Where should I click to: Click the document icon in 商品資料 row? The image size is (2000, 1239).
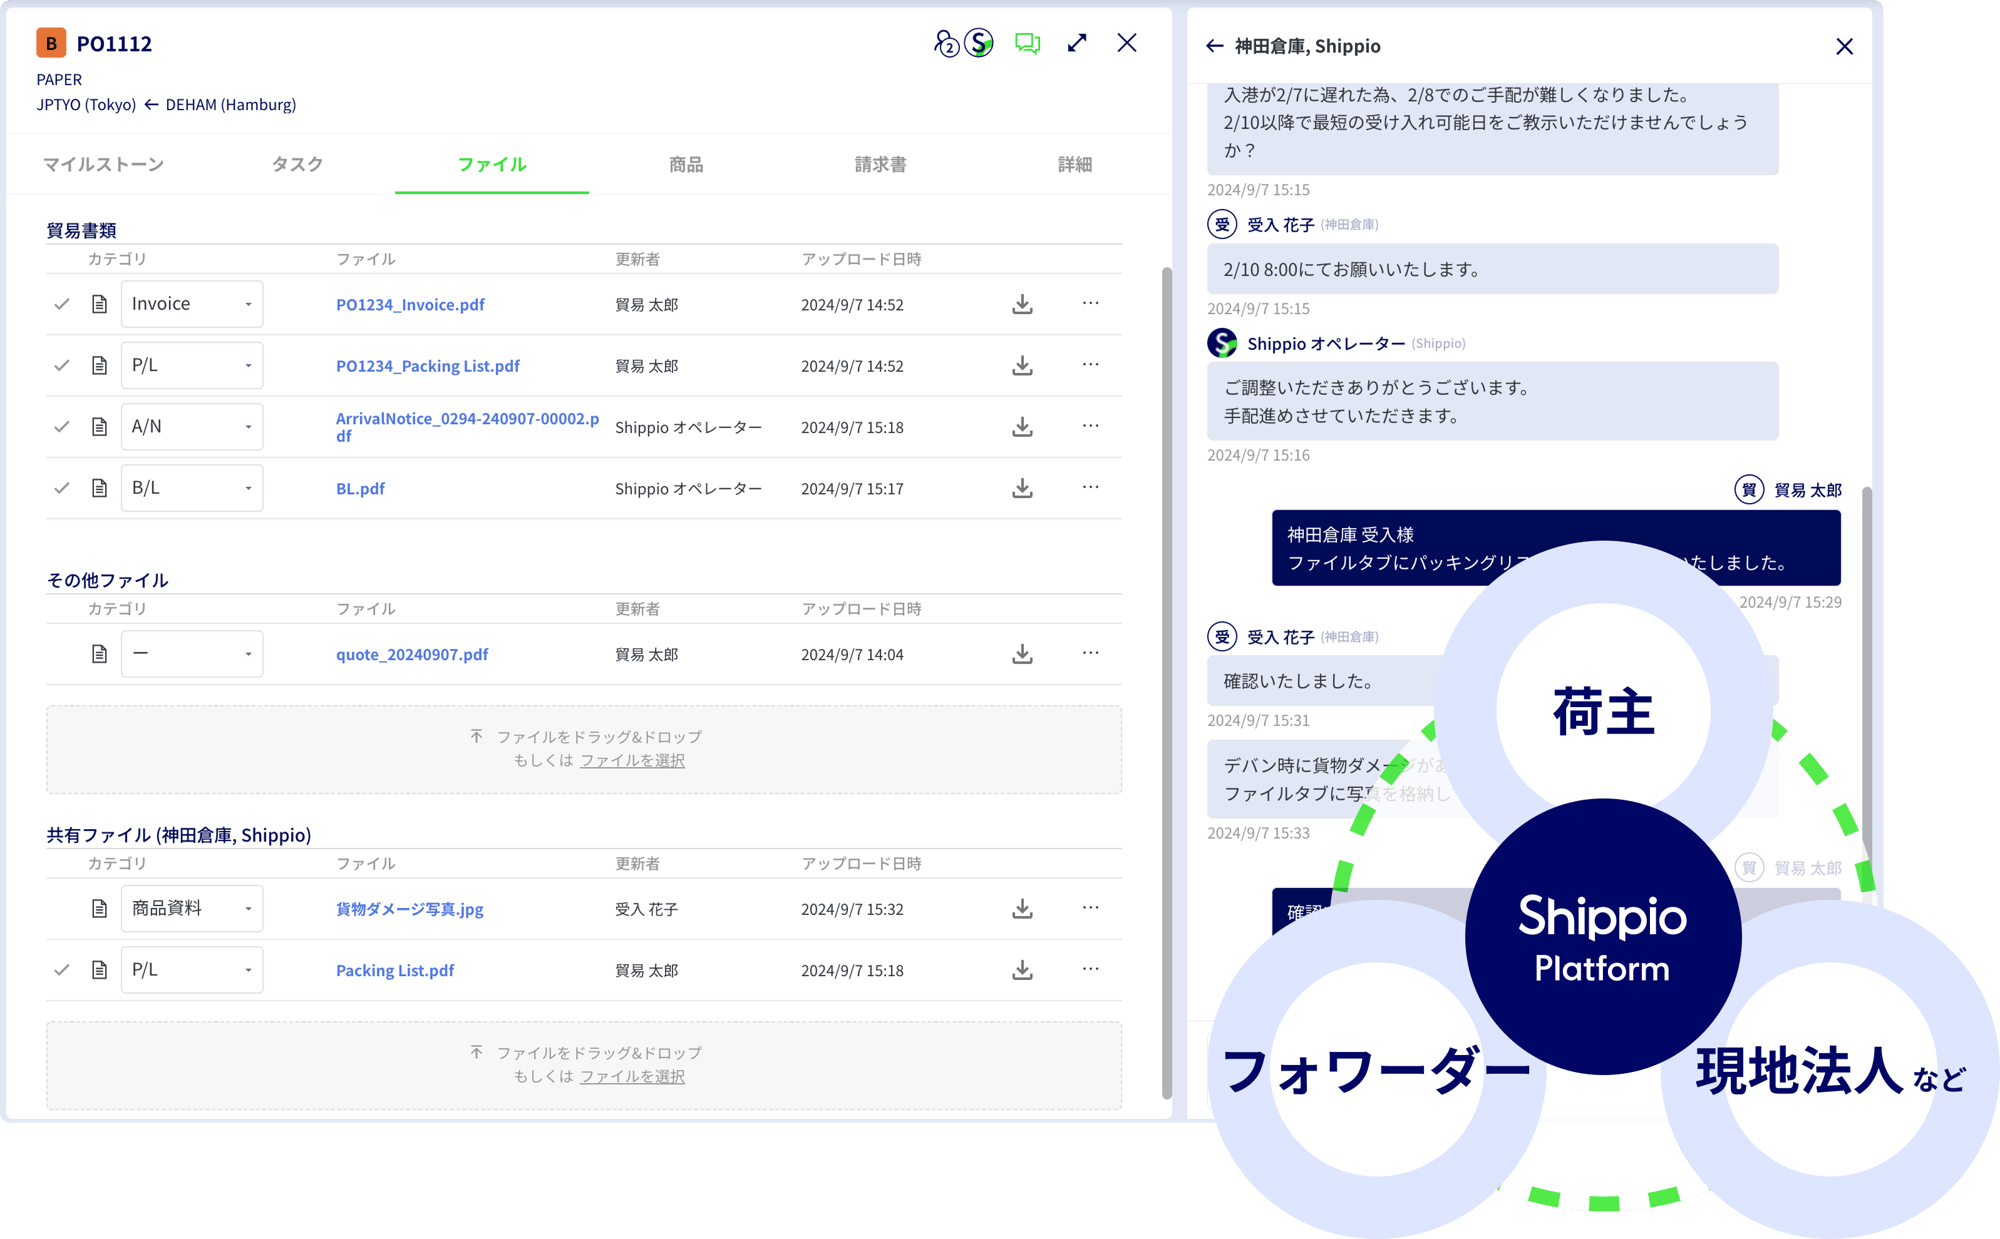click(x=99, y=909)
